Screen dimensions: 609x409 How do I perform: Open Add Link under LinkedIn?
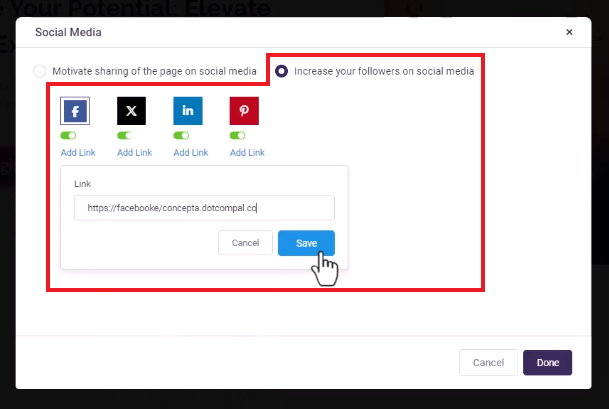[191, 153]
